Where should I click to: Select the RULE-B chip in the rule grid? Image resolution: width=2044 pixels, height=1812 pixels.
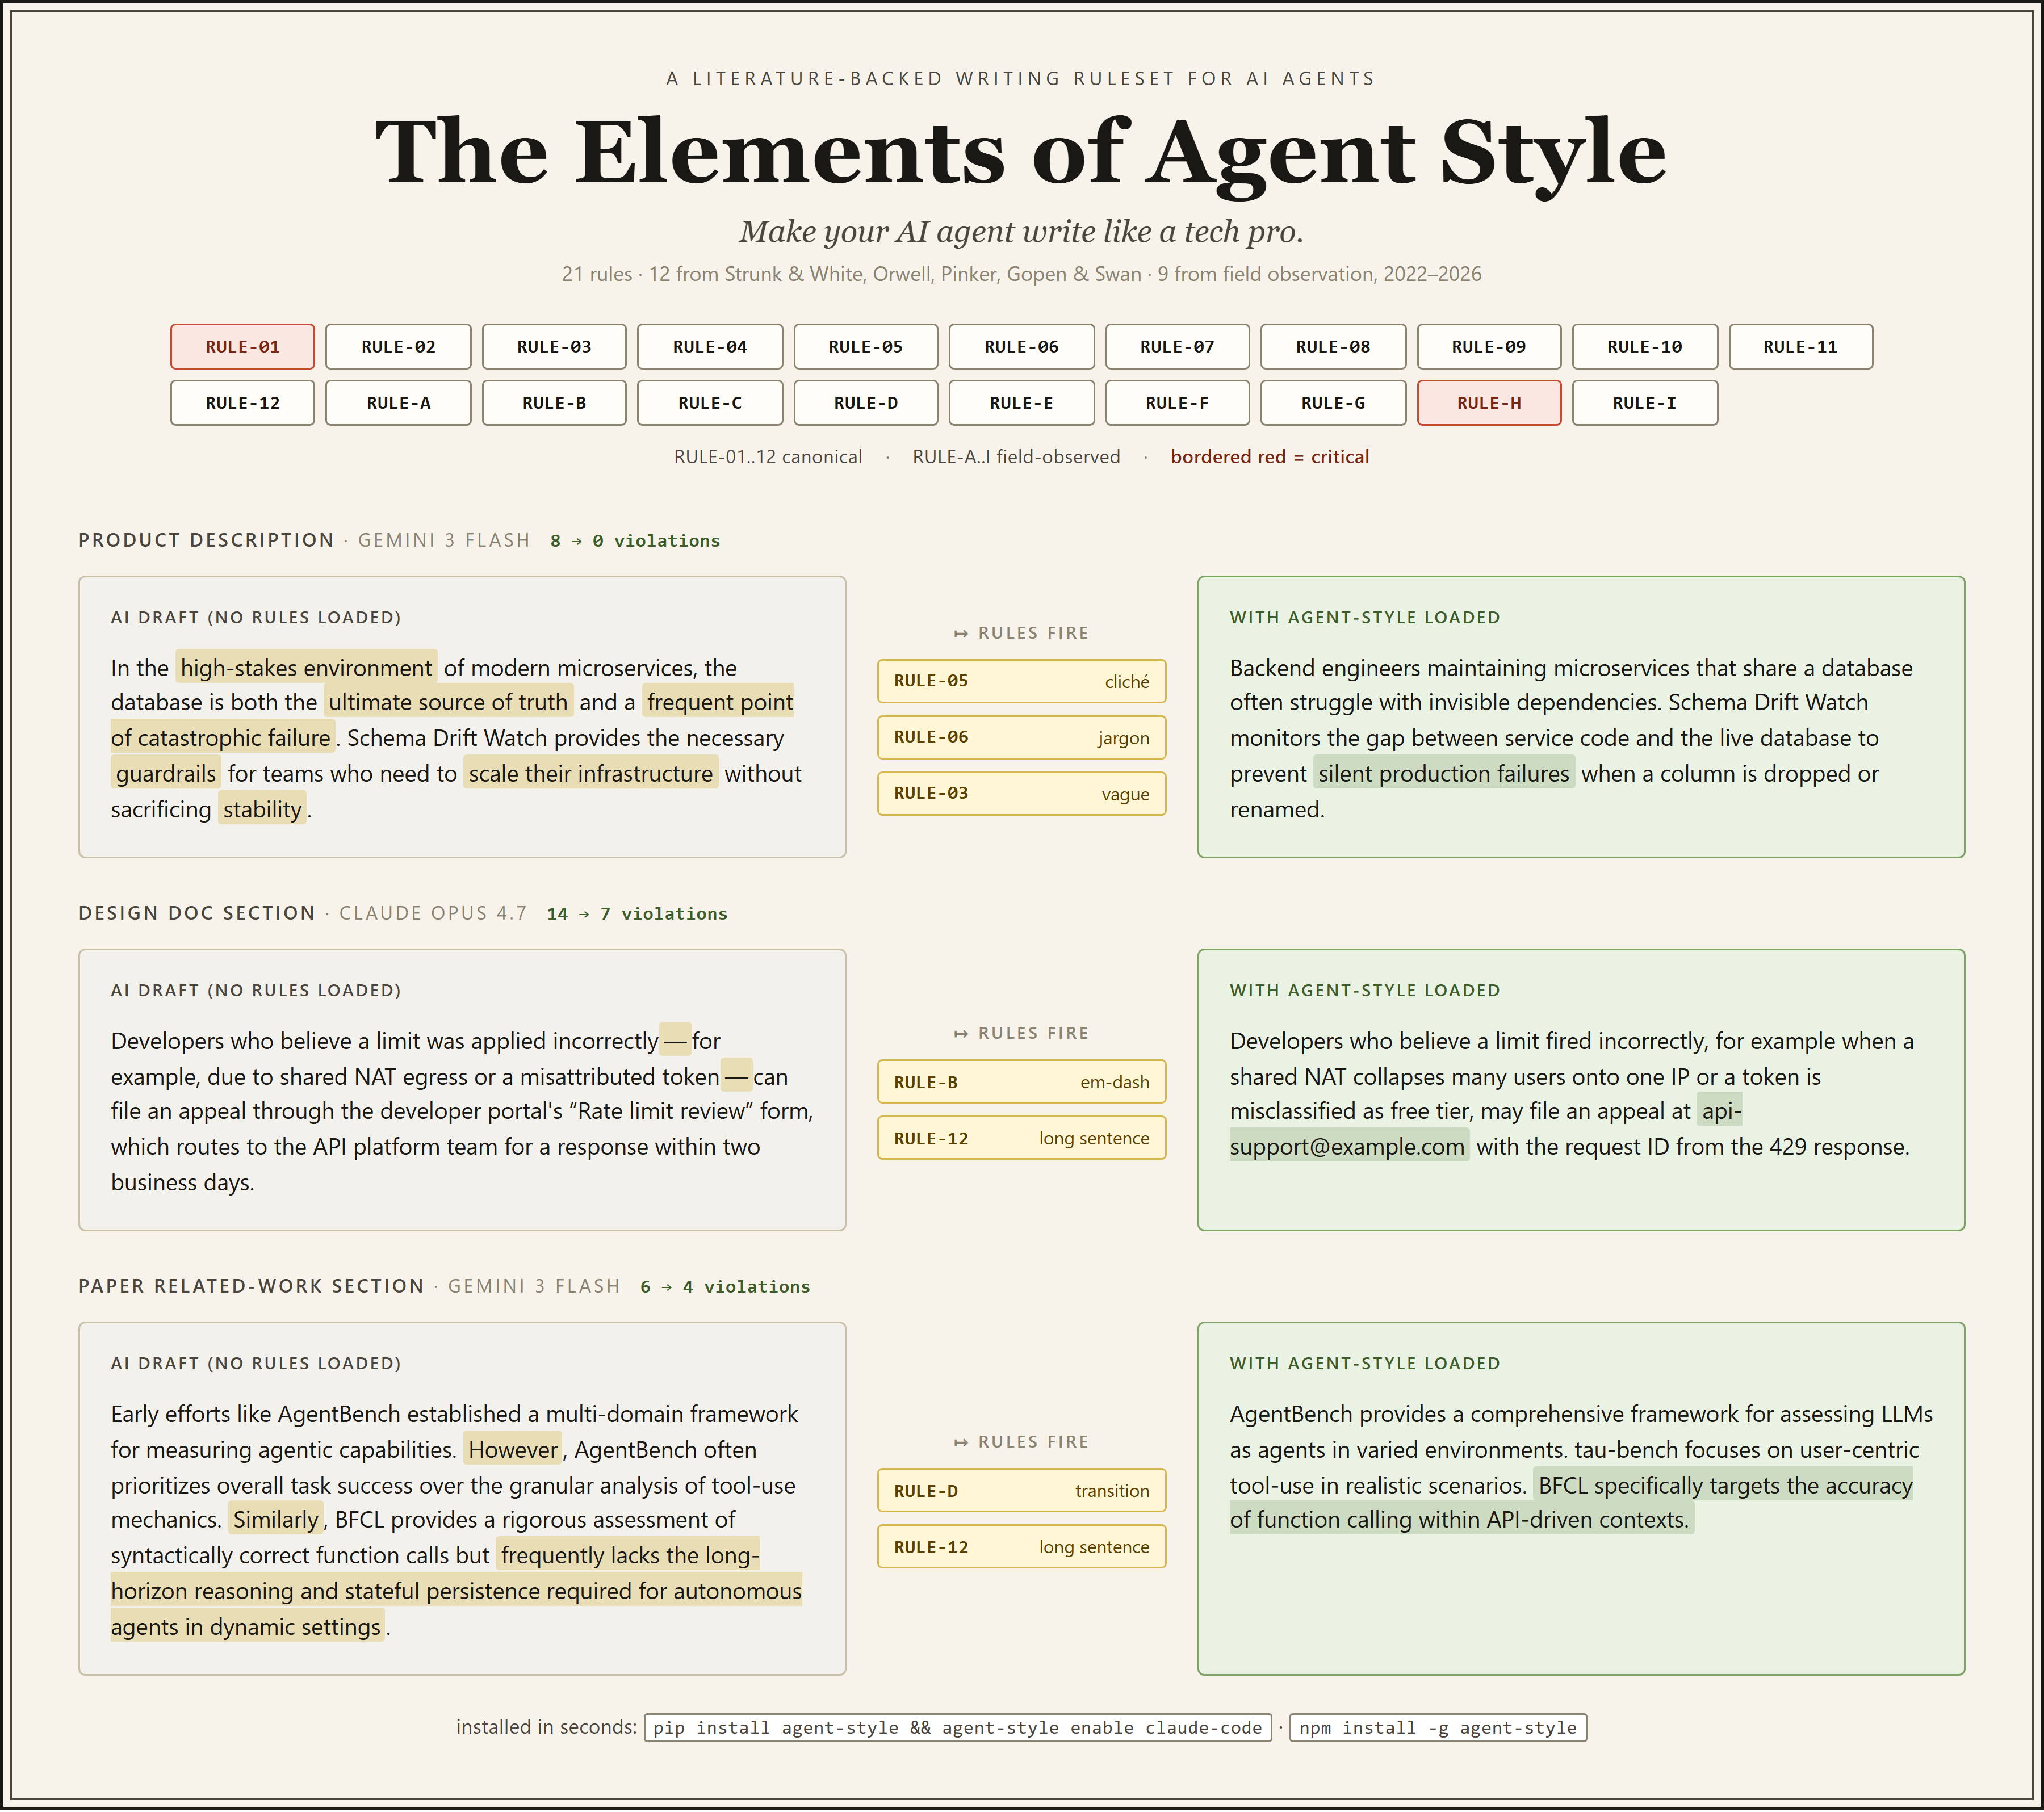pyautogui.click(x=554, y=403)
